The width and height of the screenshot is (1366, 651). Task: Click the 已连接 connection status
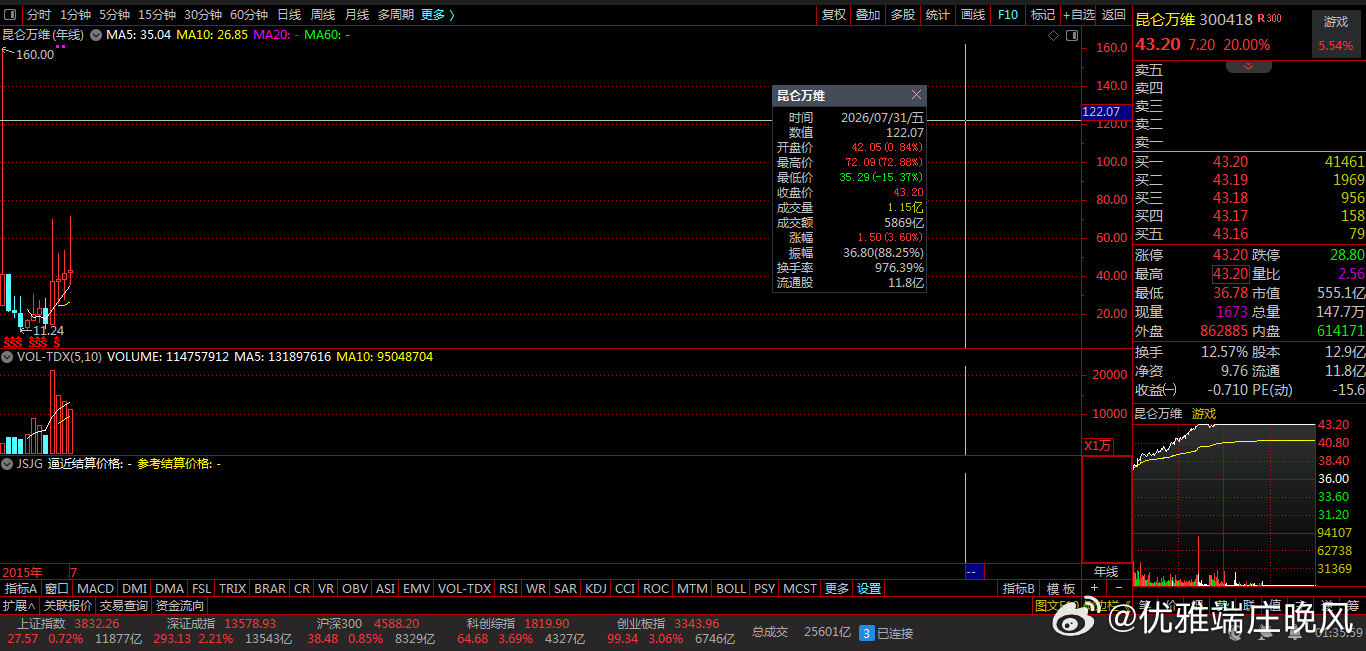click(896, 633)
